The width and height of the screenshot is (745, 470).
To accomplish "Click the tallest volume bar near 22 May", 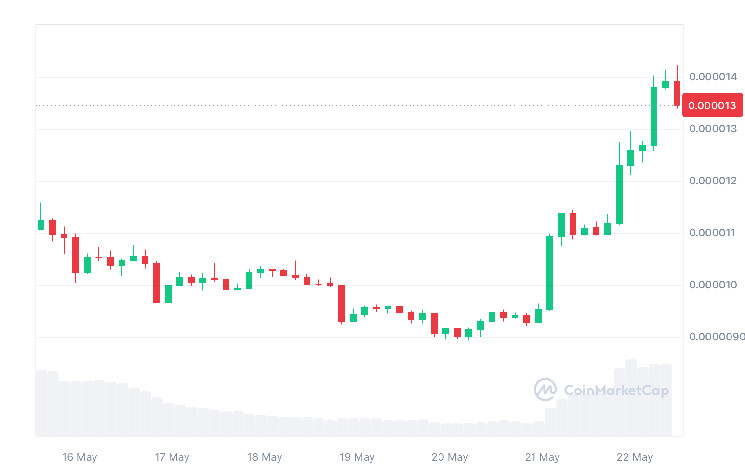I will pyautogui.click(x=631, y=397).
